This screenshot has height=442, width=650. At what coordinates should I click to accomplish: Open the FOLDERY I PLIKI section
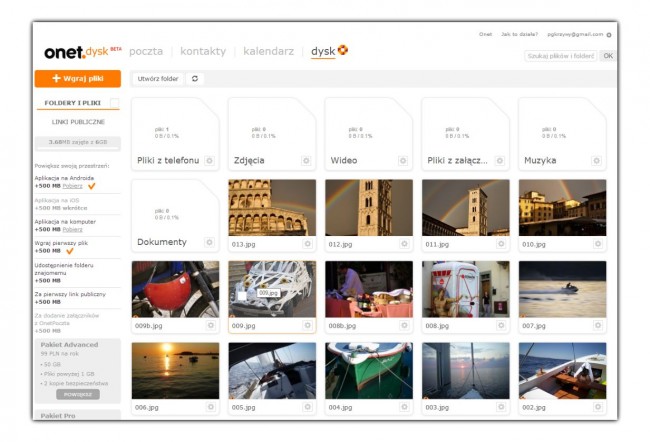[x=73, y=103]
